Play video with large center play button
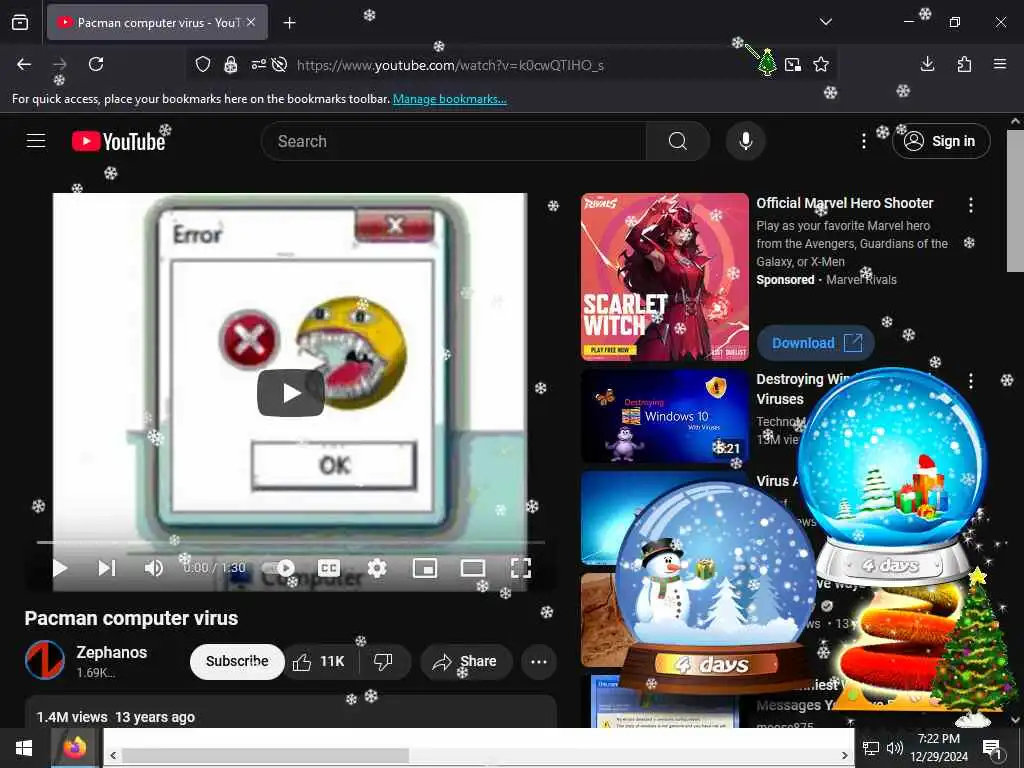This screenshot has width=1024, height=768. coord(291,392)
